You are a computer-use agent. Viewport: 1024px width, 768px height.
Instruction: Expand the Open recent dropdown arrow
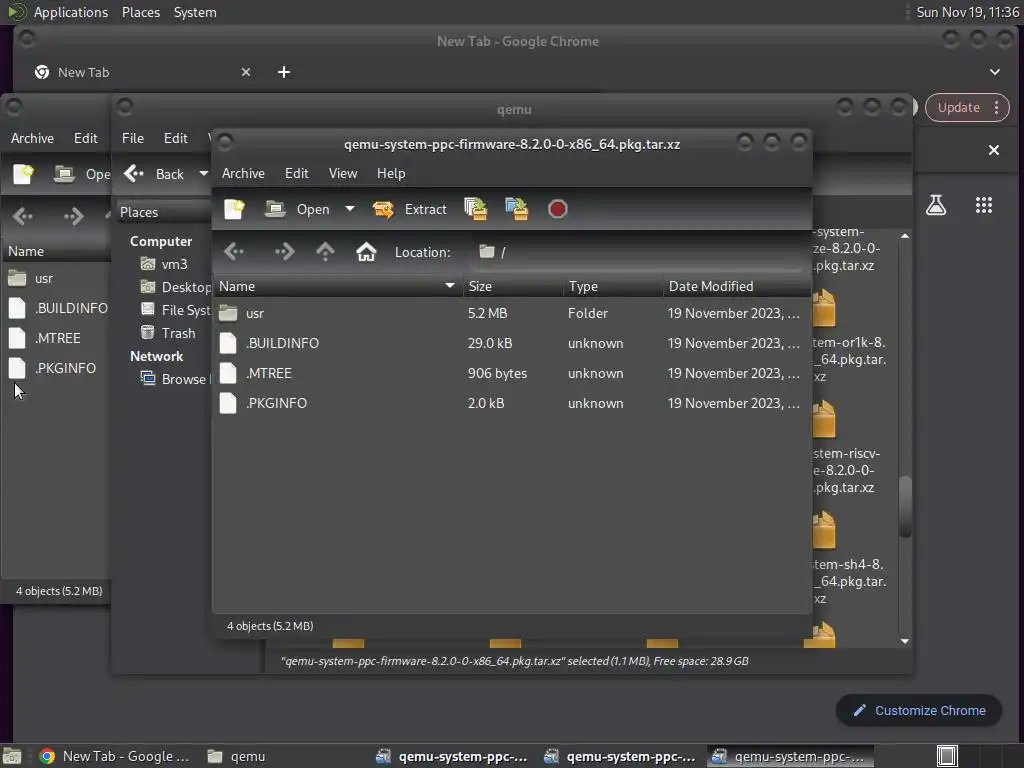click(350, 209)
